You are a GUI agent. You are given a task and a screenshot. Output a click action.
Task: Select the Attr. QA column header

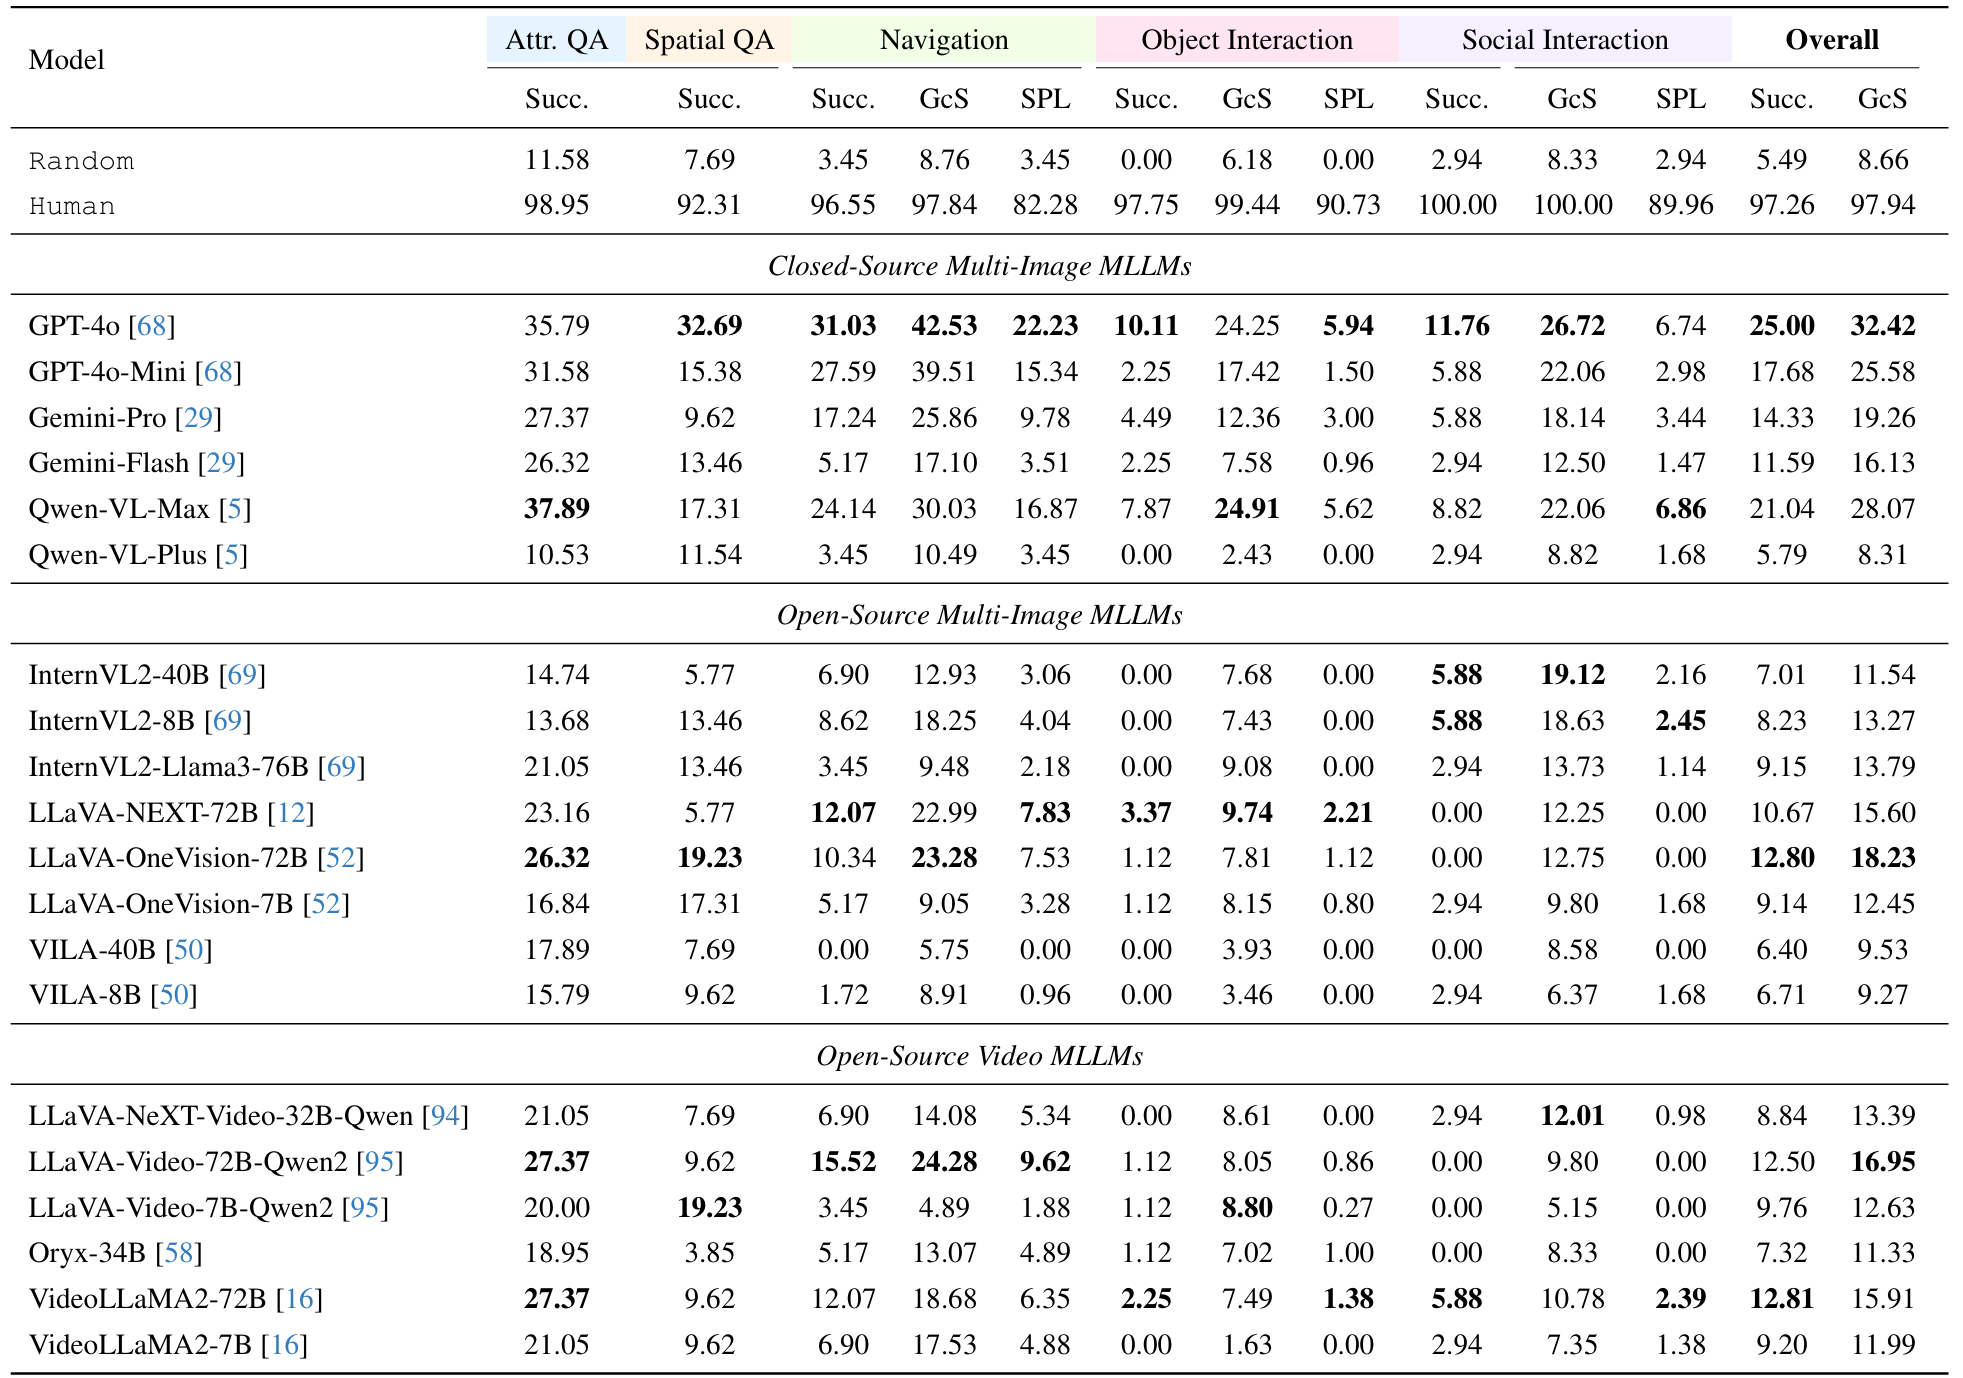(556, 40)
